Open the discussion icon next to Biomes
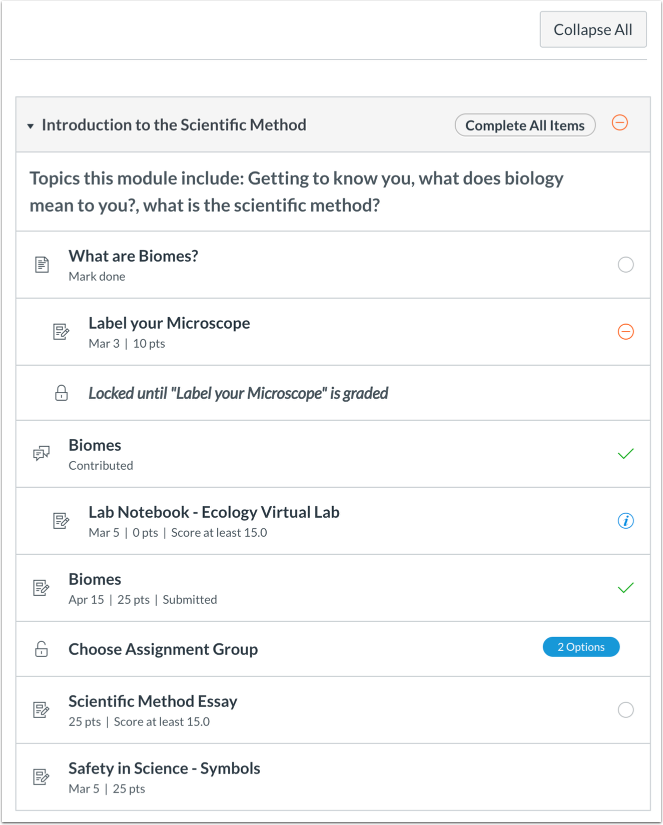 pyautogui.click(x=40, y=452)
